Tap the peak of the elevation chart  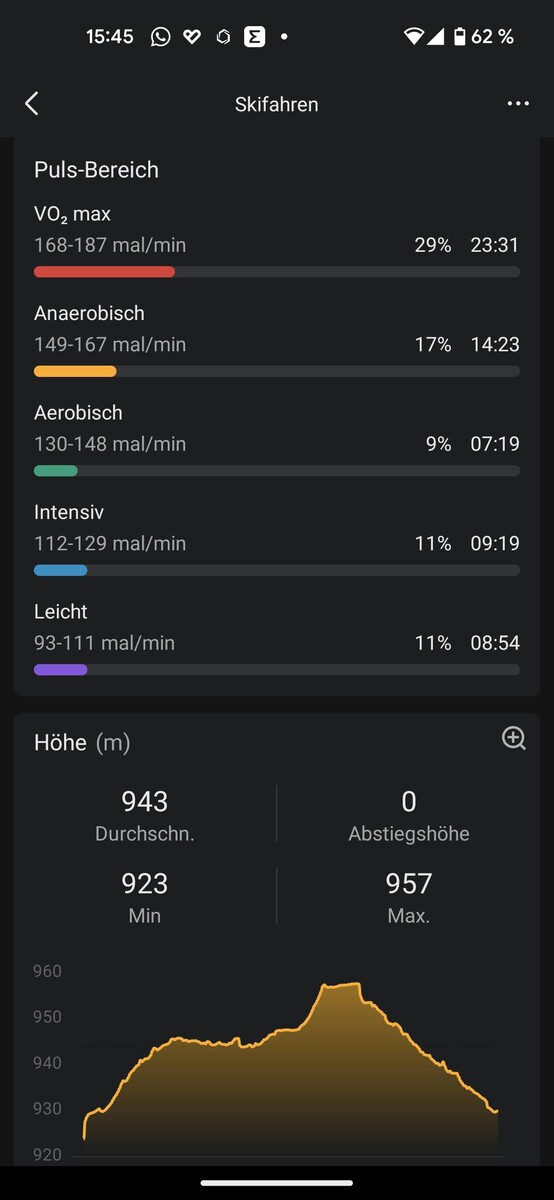tap(340, 985)
